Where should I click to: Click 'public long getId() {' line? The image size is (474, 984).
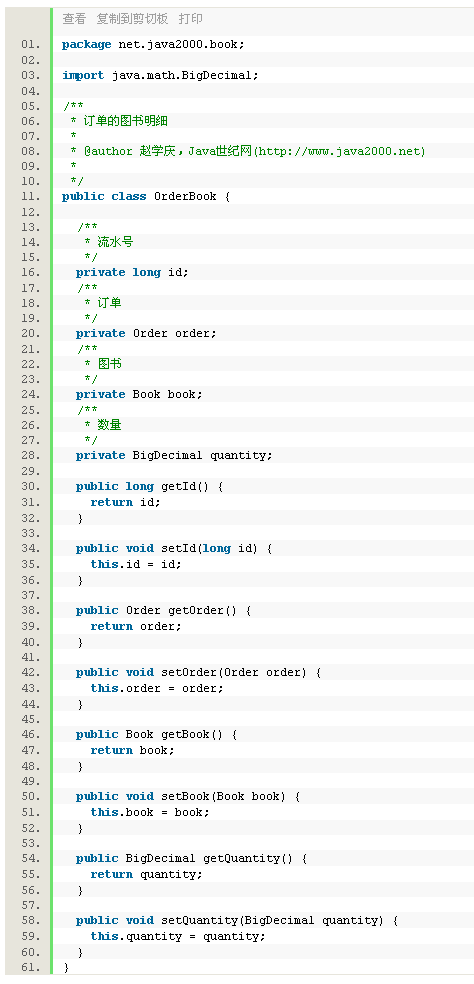point(149,486)
